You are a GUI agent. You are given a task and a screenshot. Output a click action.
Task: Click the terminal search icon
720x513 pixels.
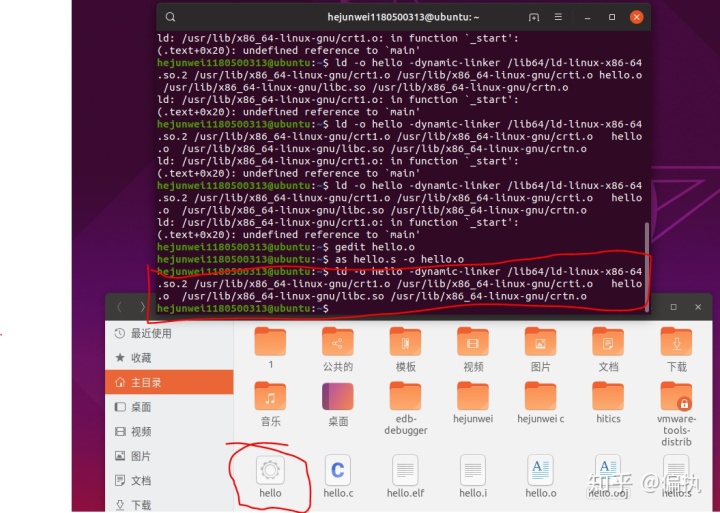170,17
